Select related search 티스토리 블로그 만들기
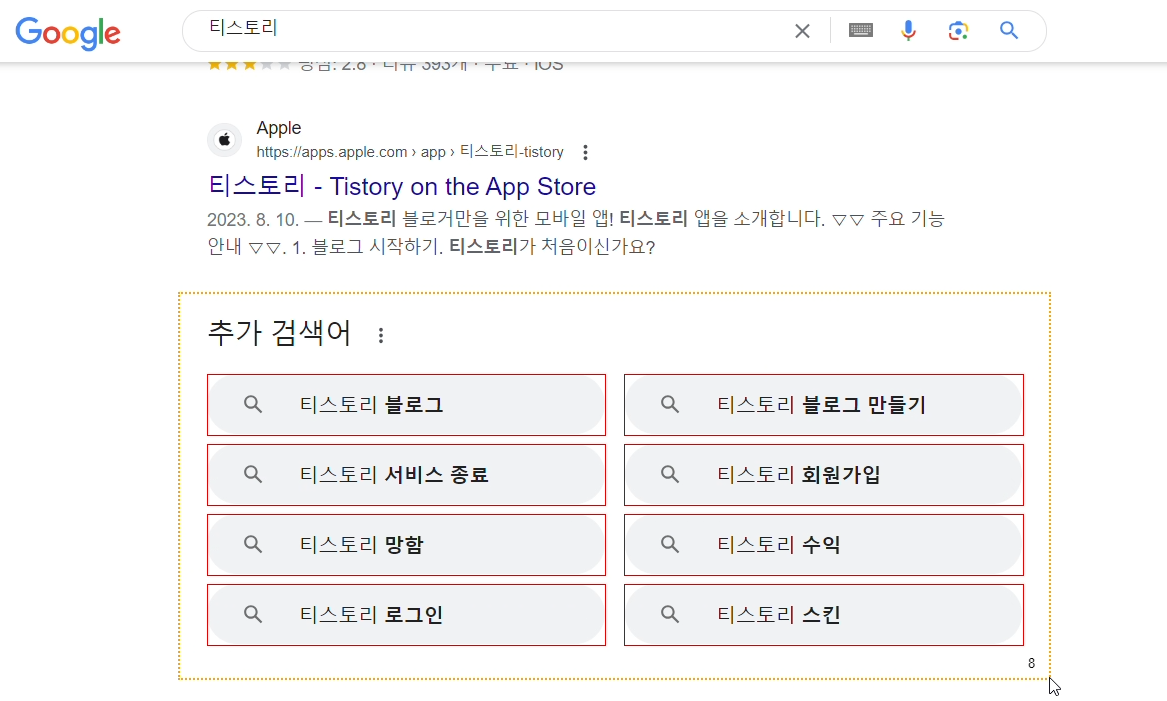 [824, 405]
